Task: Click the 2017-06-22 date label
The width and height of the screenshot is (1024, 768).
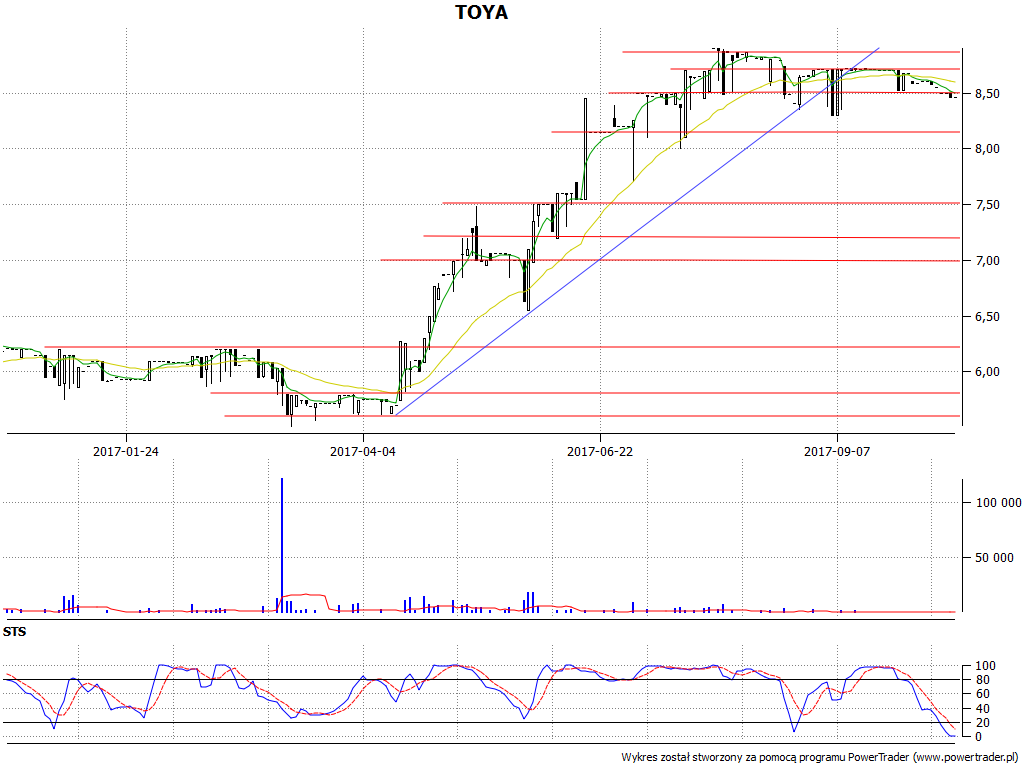Action: 600,451
